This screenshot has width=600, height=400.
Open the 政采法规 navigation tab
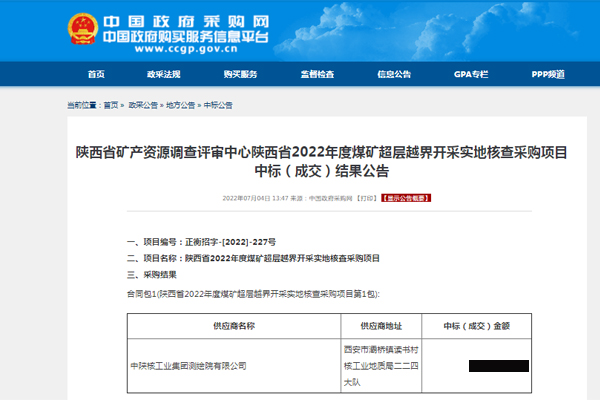163,75
